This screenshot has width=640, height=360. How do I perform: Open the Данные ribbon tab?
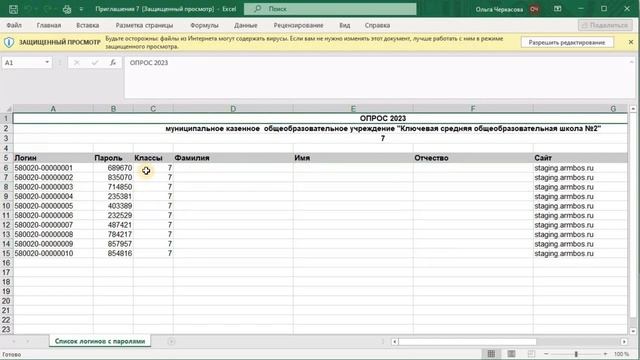tap(246, 25)
